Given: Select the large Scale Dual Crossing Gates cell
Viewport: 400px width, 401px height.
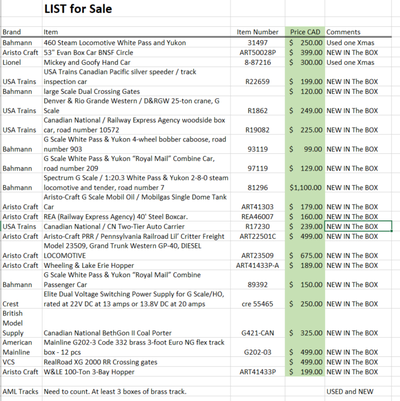Looking at the screenshot, I should coord(136,91).
